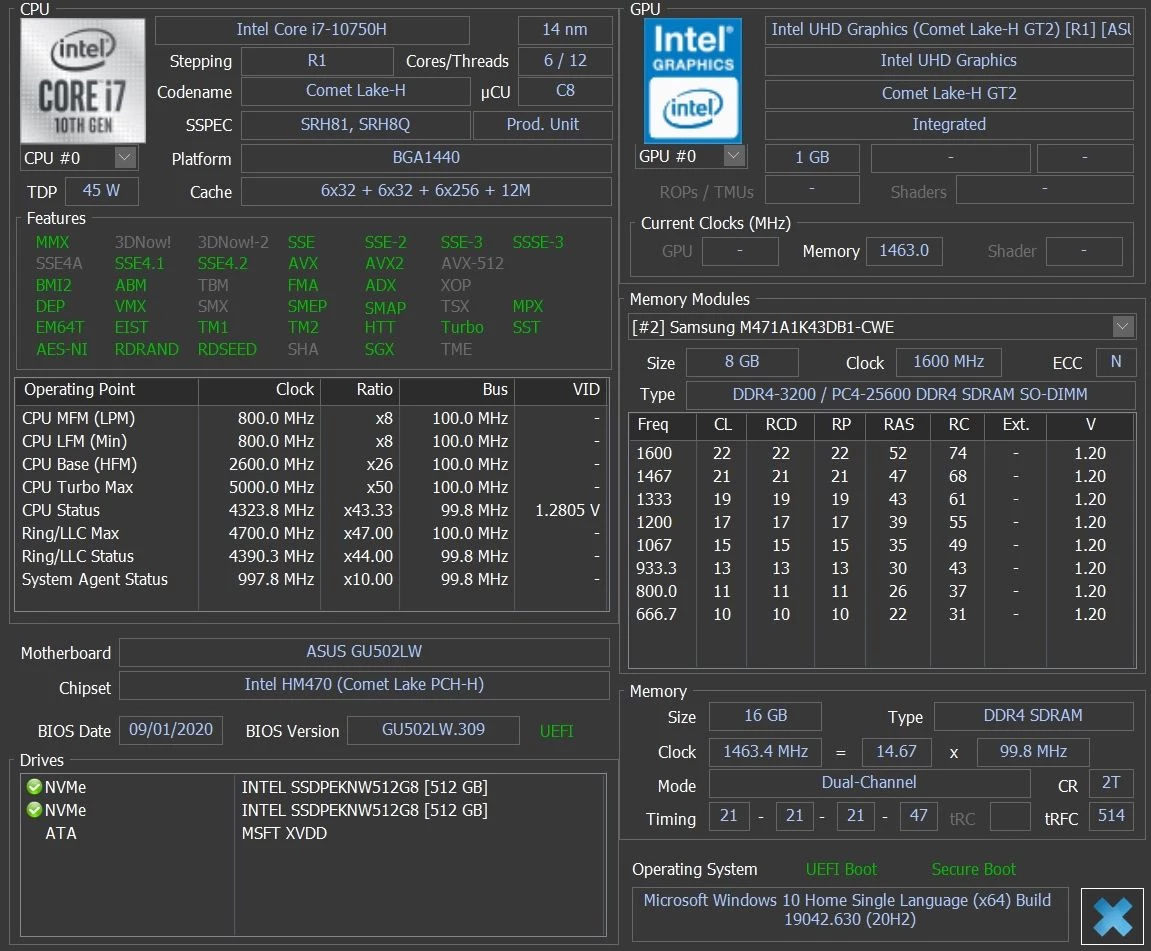Select the 1600 frequency row in timings table

coord(882,453)
